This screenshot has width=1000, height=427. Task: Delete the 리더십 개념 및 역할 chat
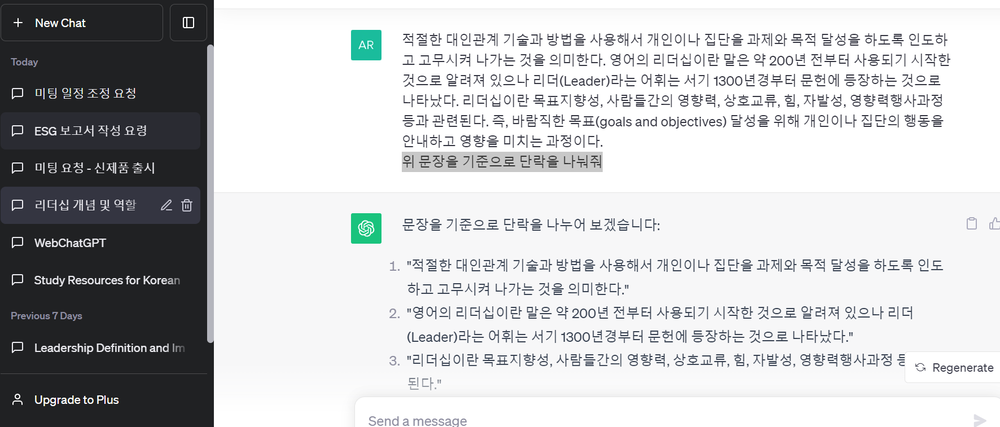coord(187,205)
